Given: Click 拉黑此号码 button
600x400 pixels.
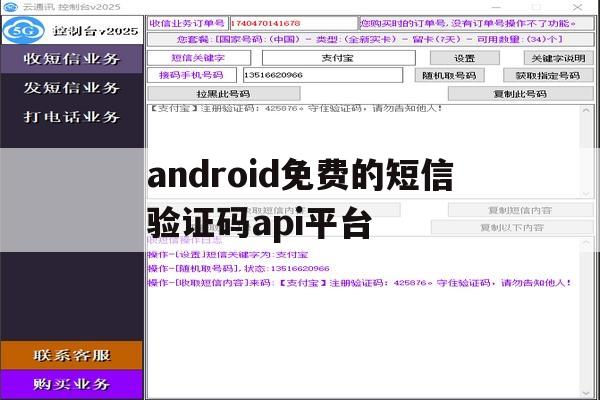Looking at the screenshot, I should (x=223, y=93).
